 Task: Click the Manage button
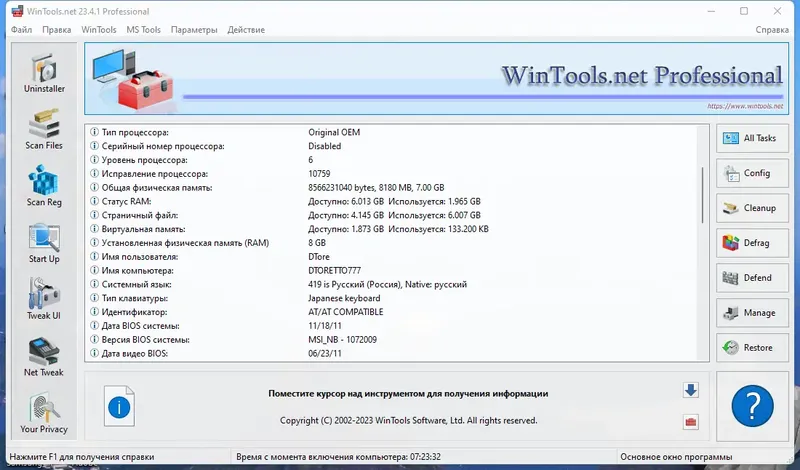(752, 313)
